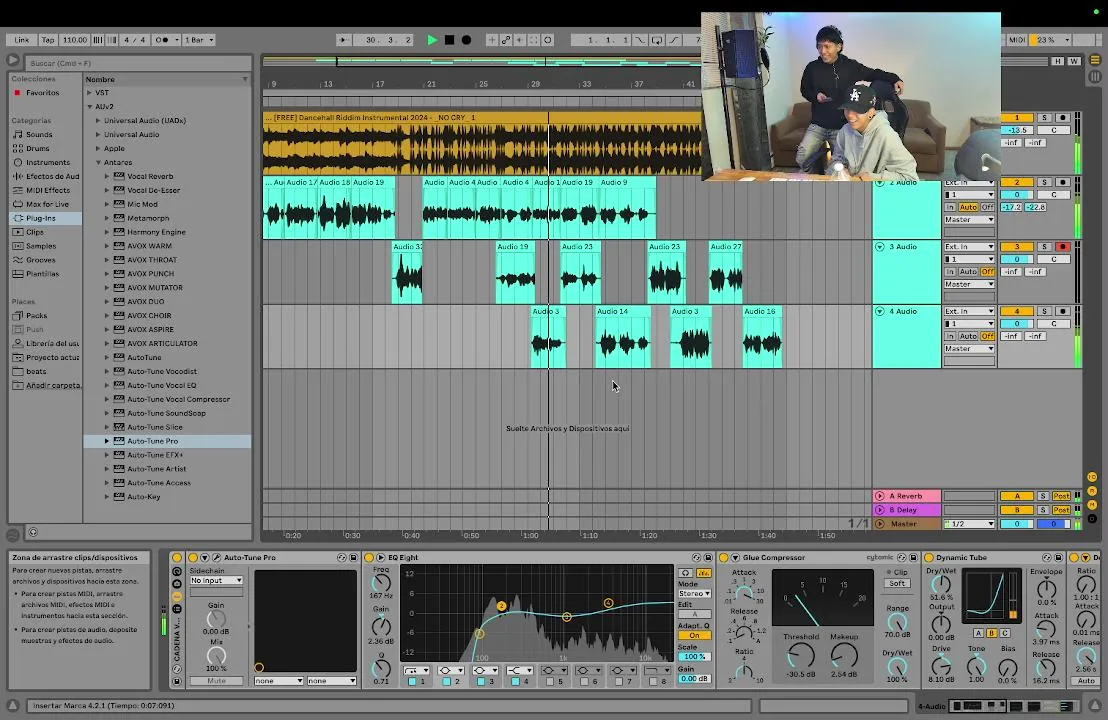This screenshot has width=1108, height=720.
Task: Save Glue Compressor preset disk icon
Action: coord(913,557)
